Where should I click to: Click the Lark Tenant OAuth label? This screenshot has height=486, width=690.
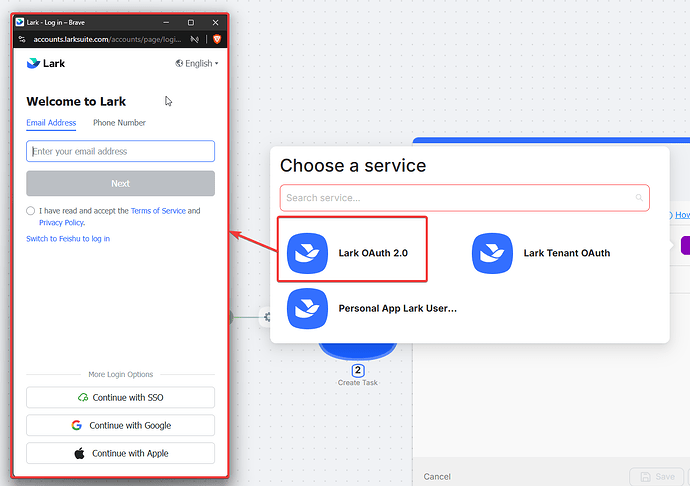coord(567,253)
